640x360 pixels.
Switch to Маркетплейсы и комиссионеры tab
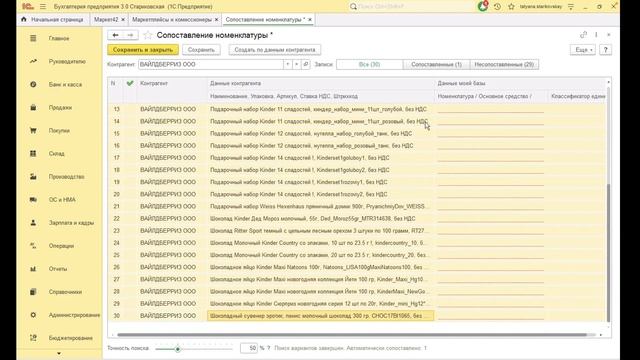(x=172, y=19)
